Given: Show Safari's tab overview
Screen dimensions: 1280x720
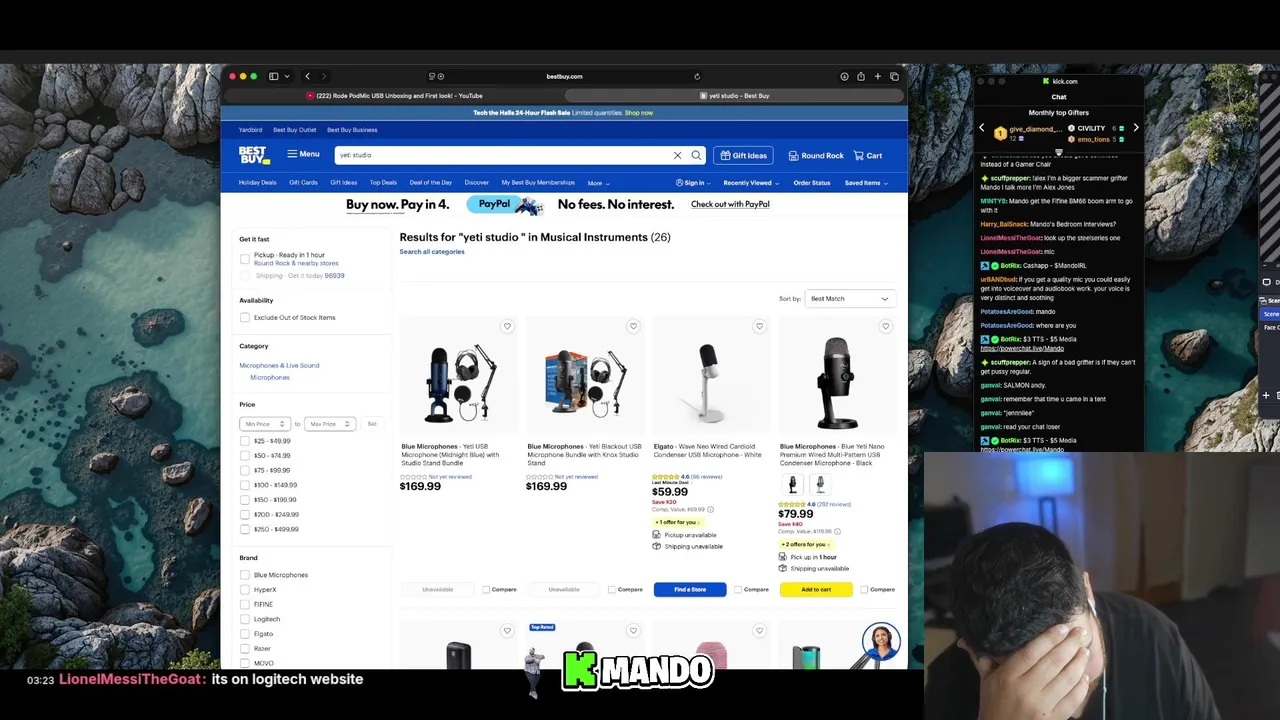Looking at the screenshot, I should pyautogui.click(x=894, y=76).
